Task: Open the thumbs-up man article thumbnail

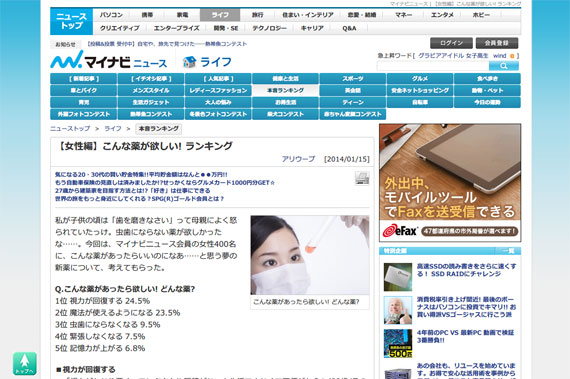Action: [398, 310]
